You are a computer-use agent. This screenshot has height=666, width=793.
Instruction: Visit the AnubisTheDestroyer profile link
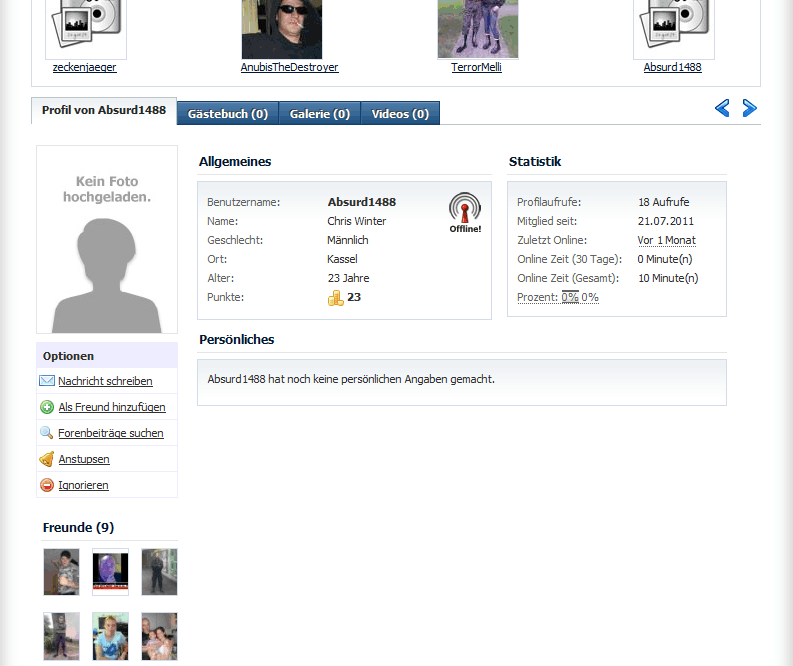tap(289, 68)
